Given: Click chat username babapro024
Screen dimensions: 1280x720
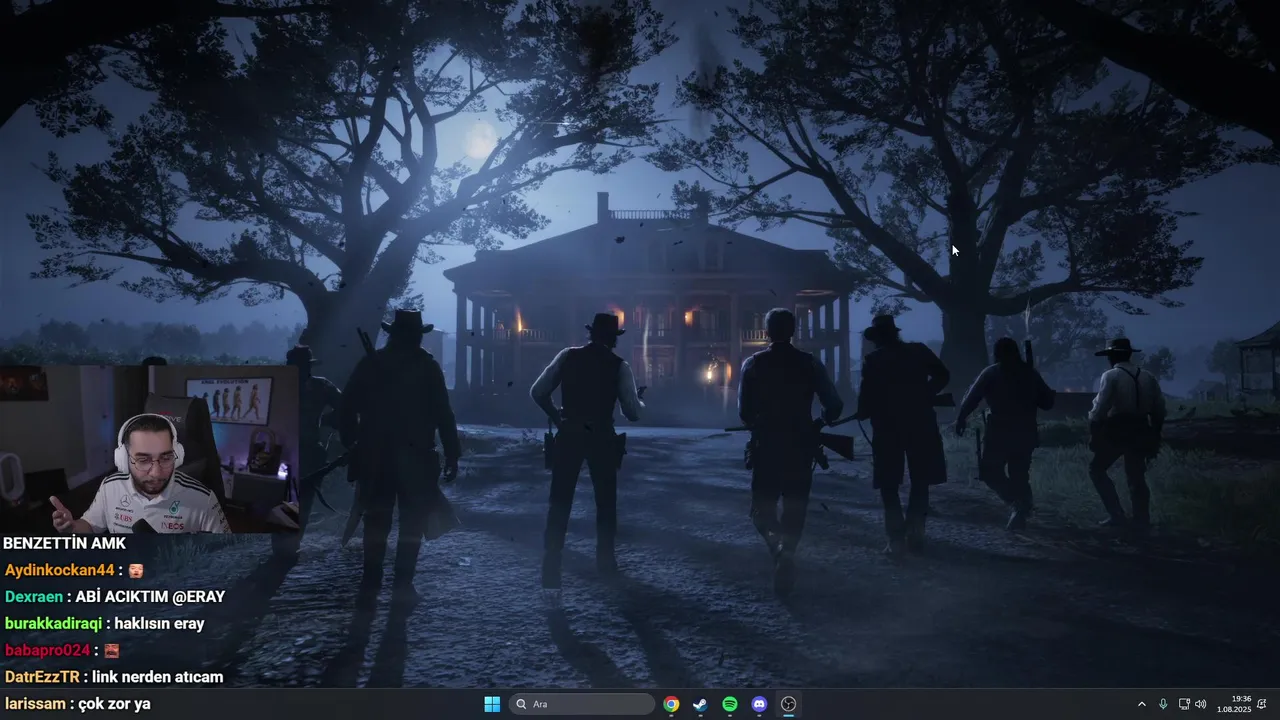Looking at the screenshot, I should coord(48,651).
